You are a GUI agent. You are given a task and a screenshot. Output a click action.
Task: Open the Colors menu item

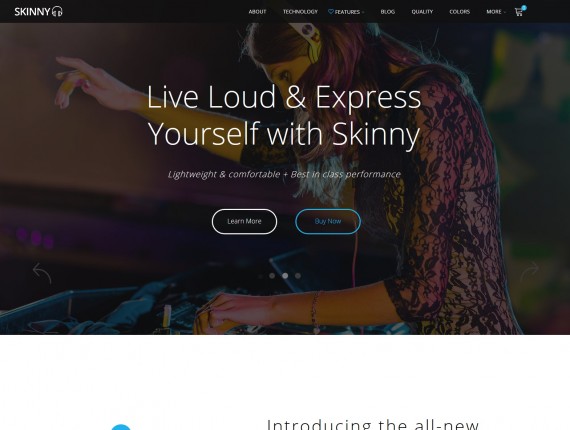459,12
